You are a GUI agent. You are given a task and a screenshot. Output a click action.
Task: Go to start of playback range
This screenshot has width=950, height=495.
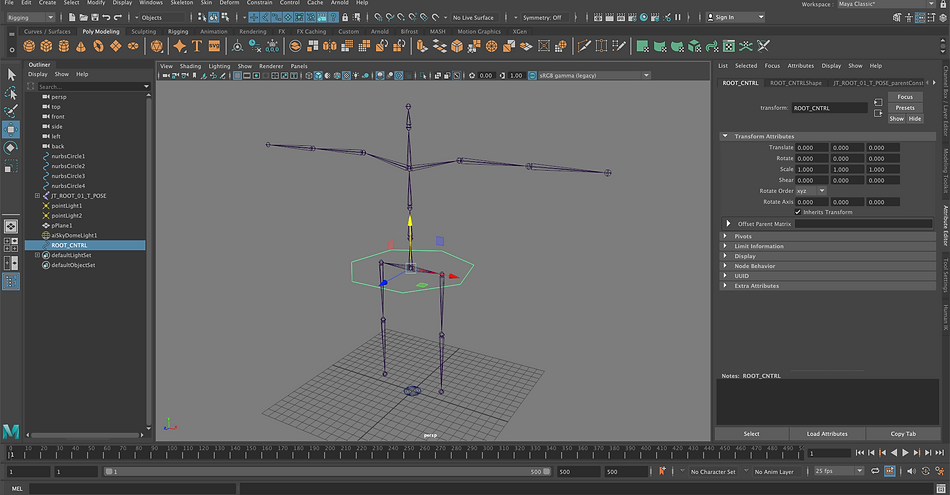[x=860, y=453]
